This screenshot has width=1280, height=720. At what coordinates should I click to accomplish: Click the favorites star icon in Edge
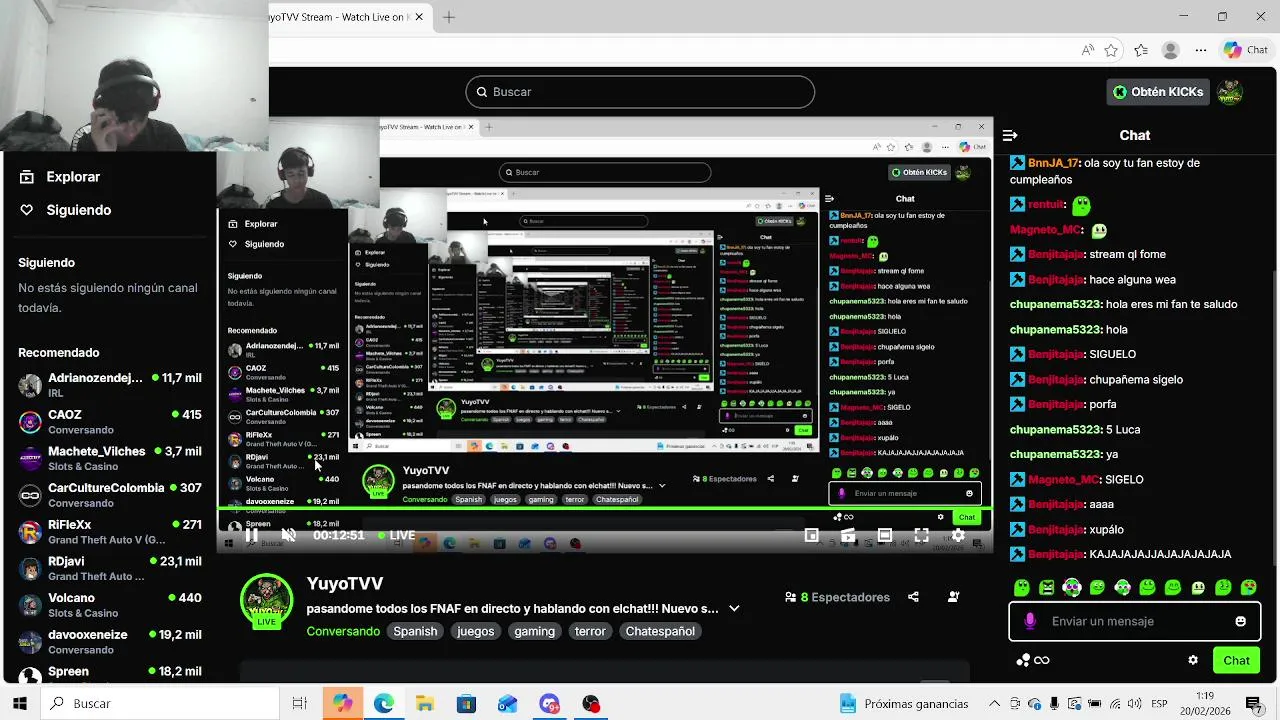pyautogui.click(x=1112, y=50)
